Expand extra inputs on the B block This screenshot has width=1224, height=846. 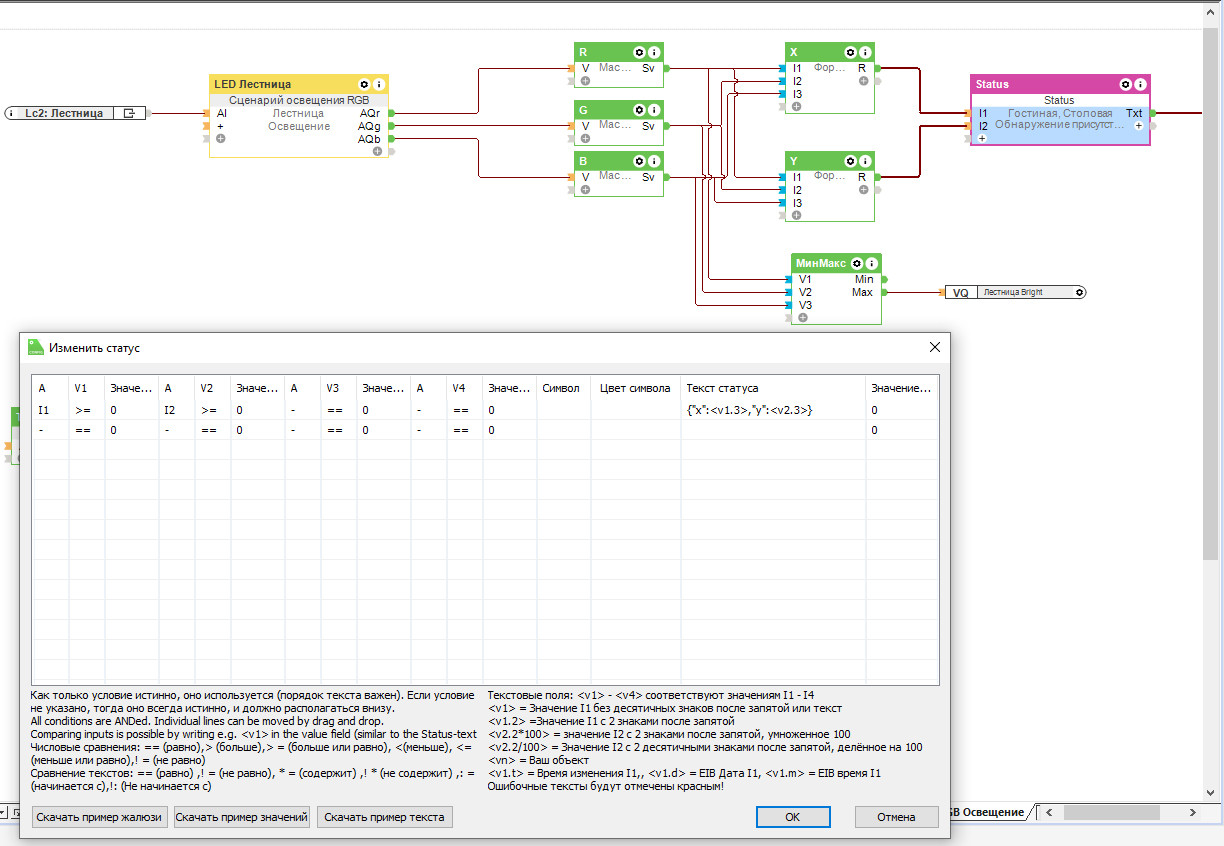(585, 190)
